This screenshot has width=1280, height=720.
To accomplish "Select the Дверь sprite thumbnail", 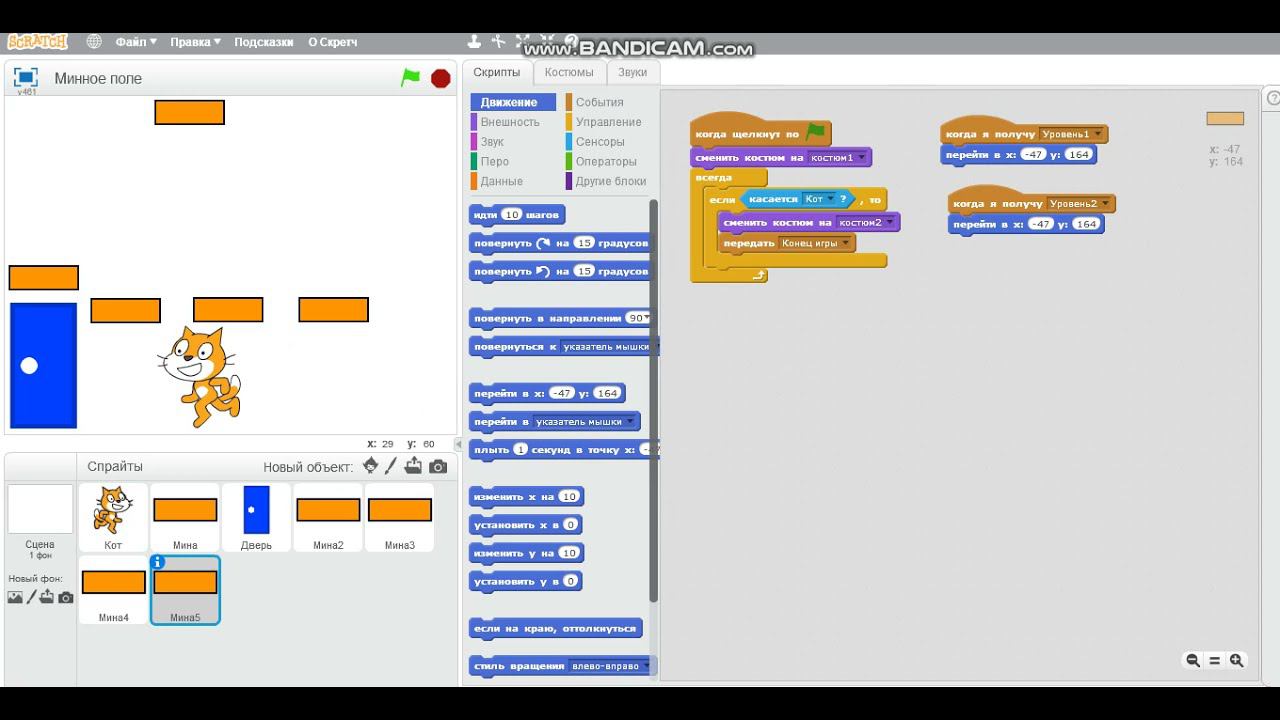I will click(256, 518).
